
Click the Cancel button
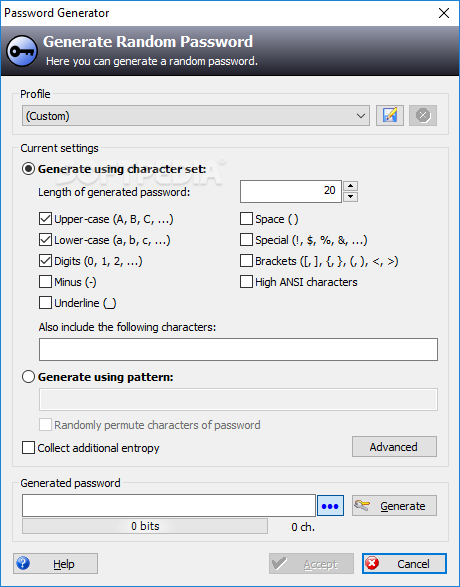tap(404, 563)
